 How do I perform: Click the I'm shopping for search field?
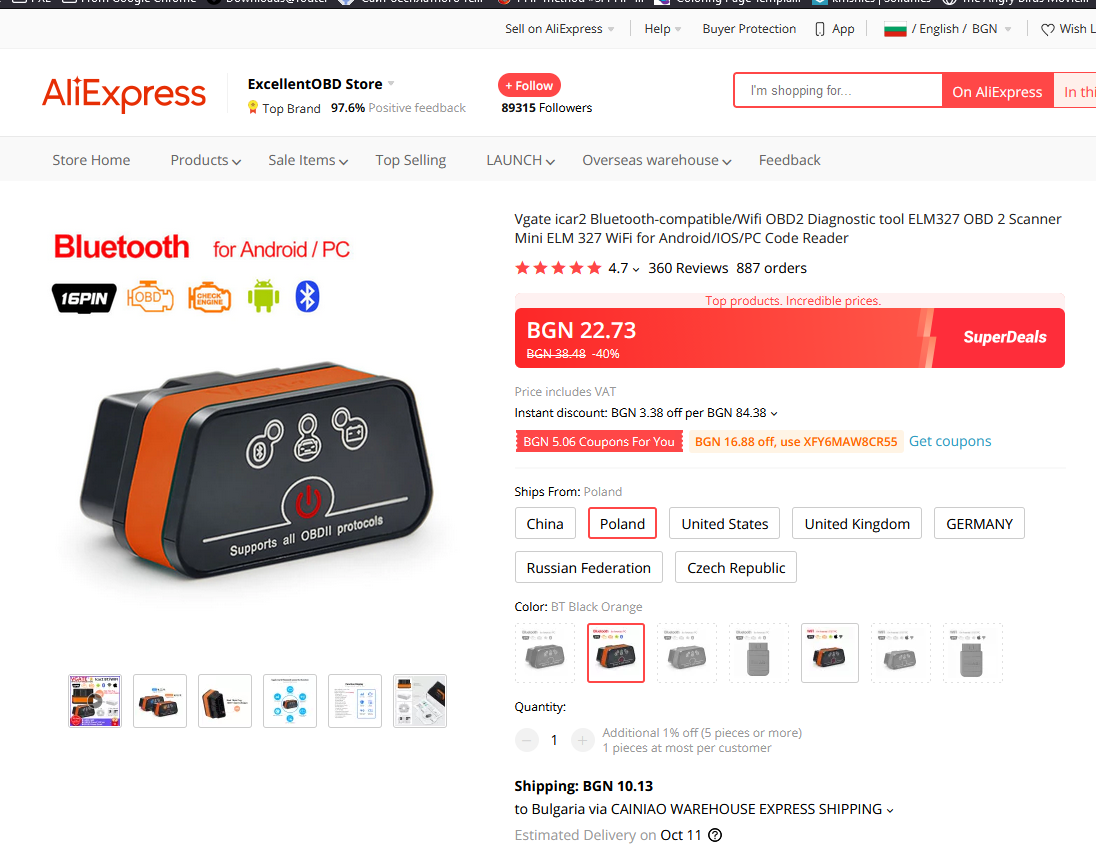[838, 91]
